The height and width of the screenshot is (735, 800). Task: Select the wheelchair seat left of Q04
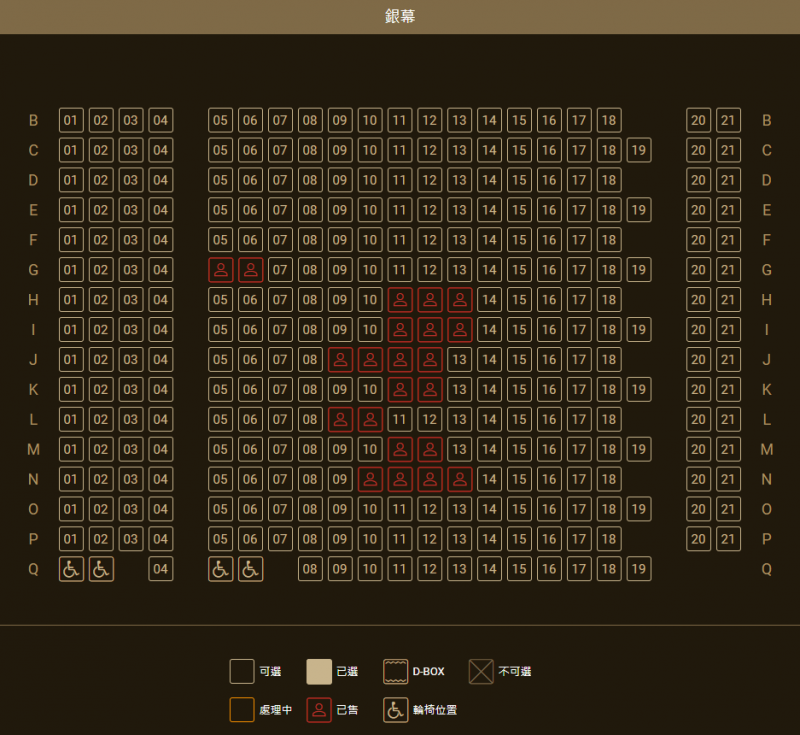101,569
